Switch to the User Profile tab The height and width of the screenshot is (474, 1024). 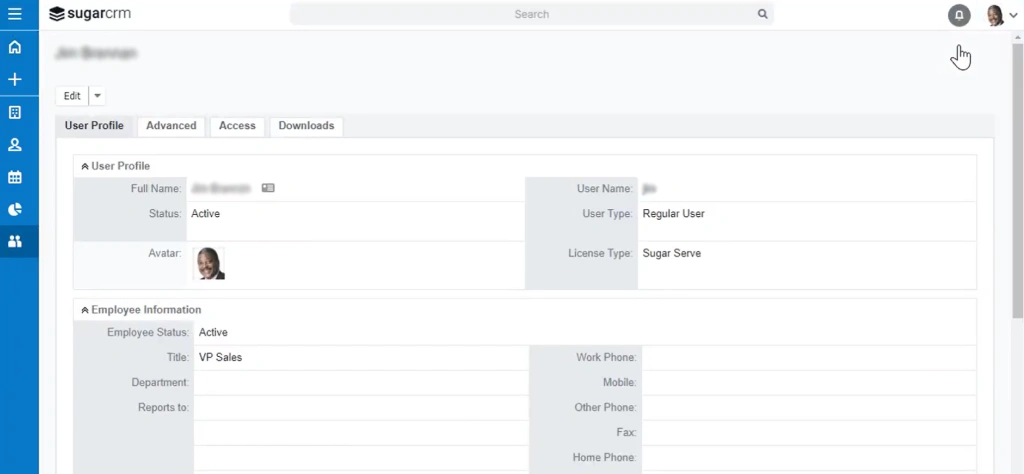[x=94, y=126]
